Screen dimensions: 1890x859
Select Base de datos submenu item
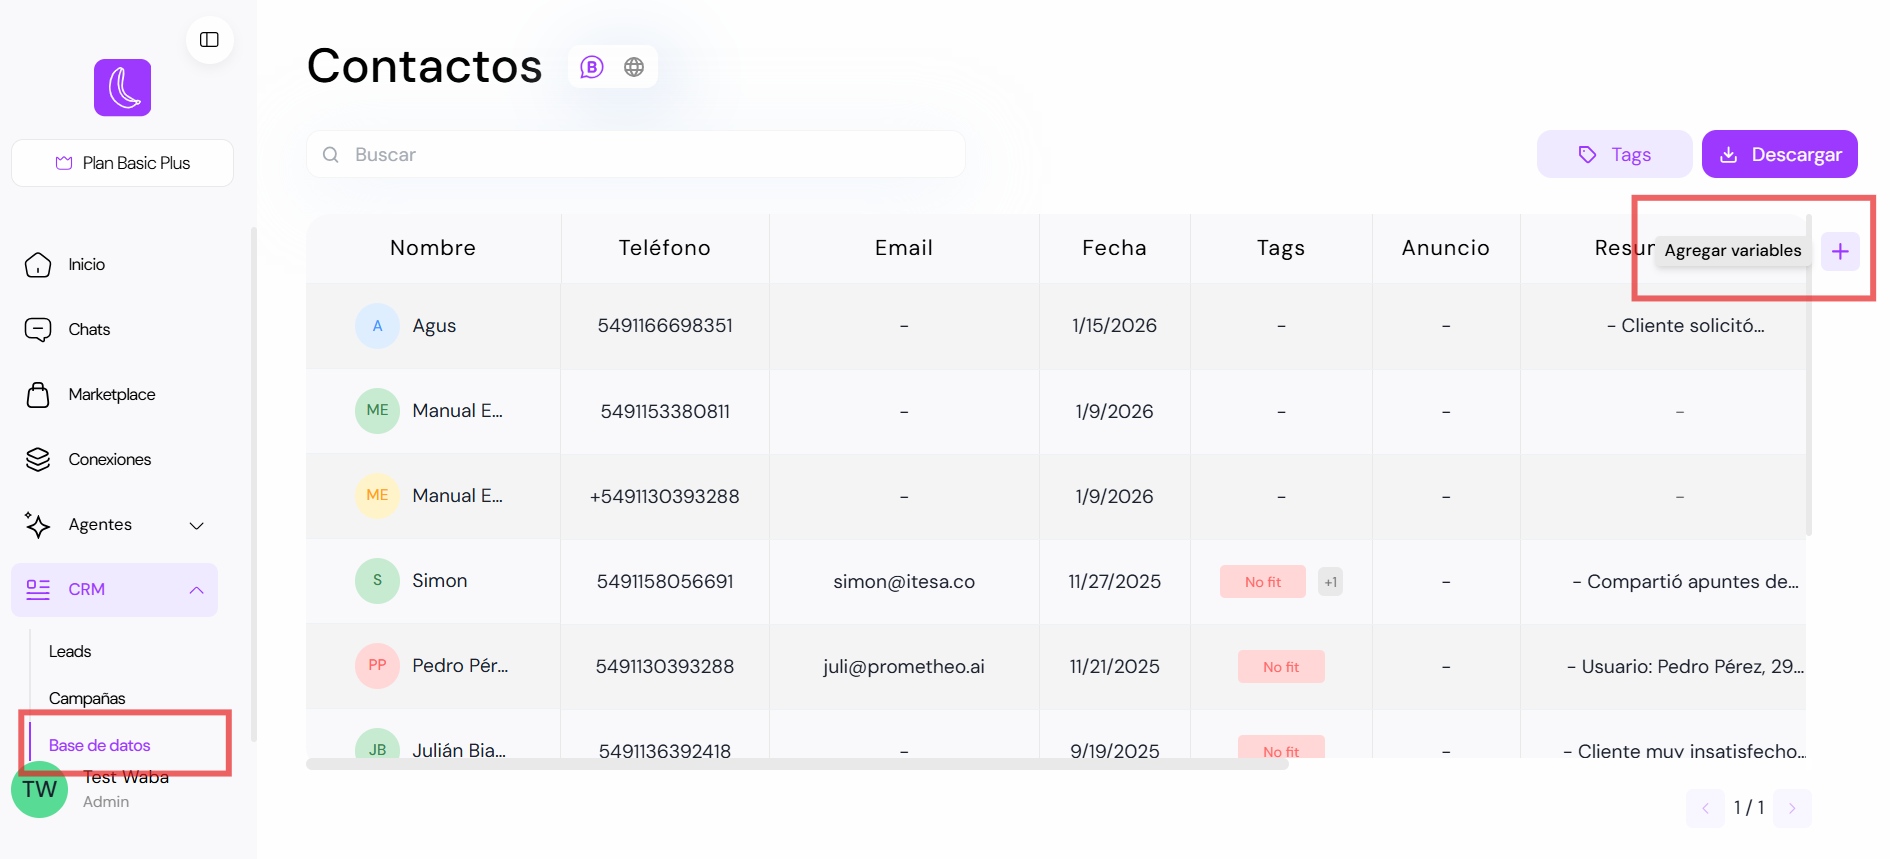click(100, 746)
